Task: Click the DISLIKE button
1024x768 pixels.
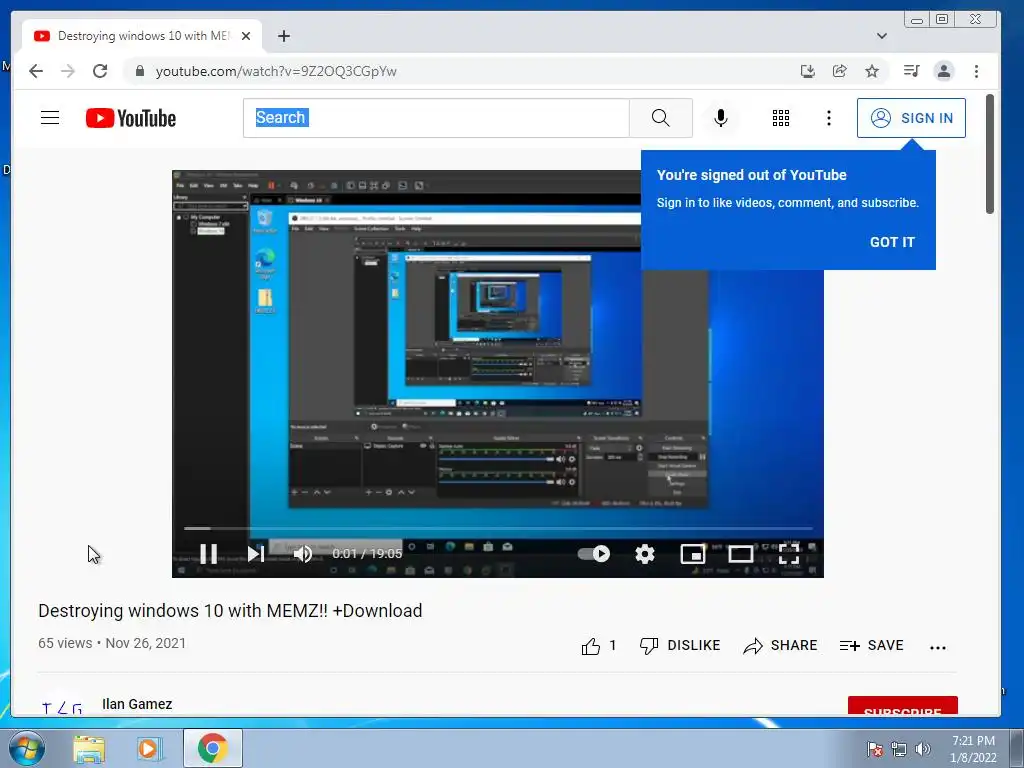Action: pos(680,645)
